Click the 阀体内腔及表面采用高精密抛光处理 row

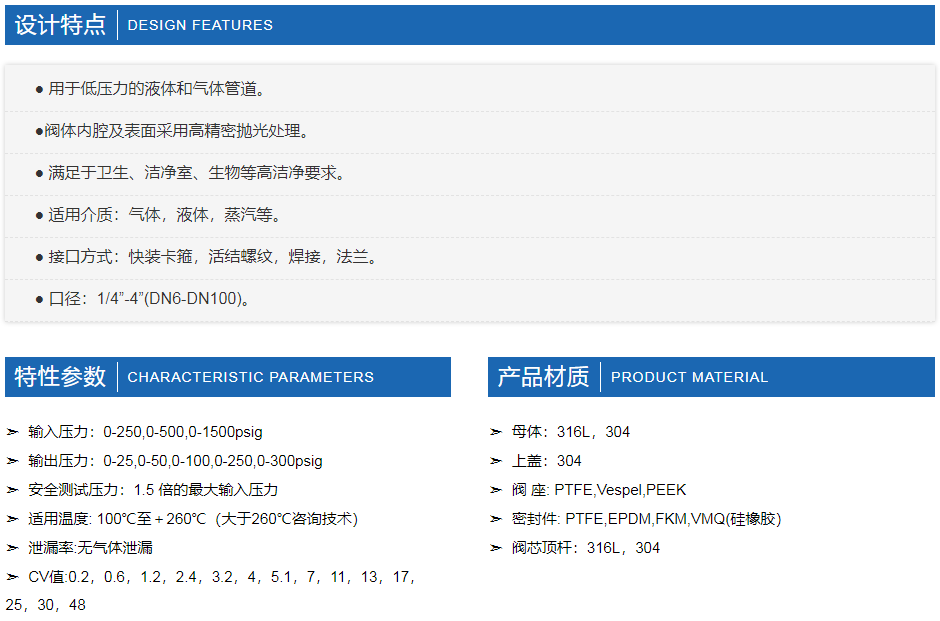tap(470, 132)
